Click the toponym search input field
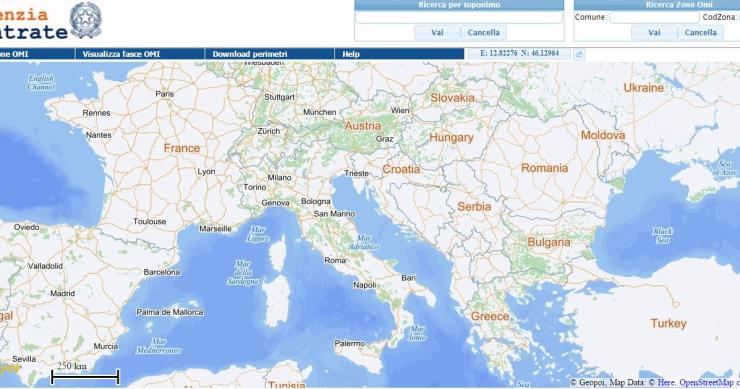This screenshot has height=389, width=740. 459,18
